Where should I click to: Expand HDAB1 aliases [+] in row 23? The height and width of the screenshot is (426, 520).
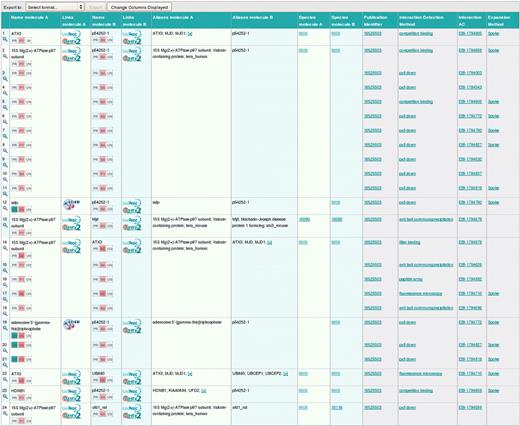(203, 391)
